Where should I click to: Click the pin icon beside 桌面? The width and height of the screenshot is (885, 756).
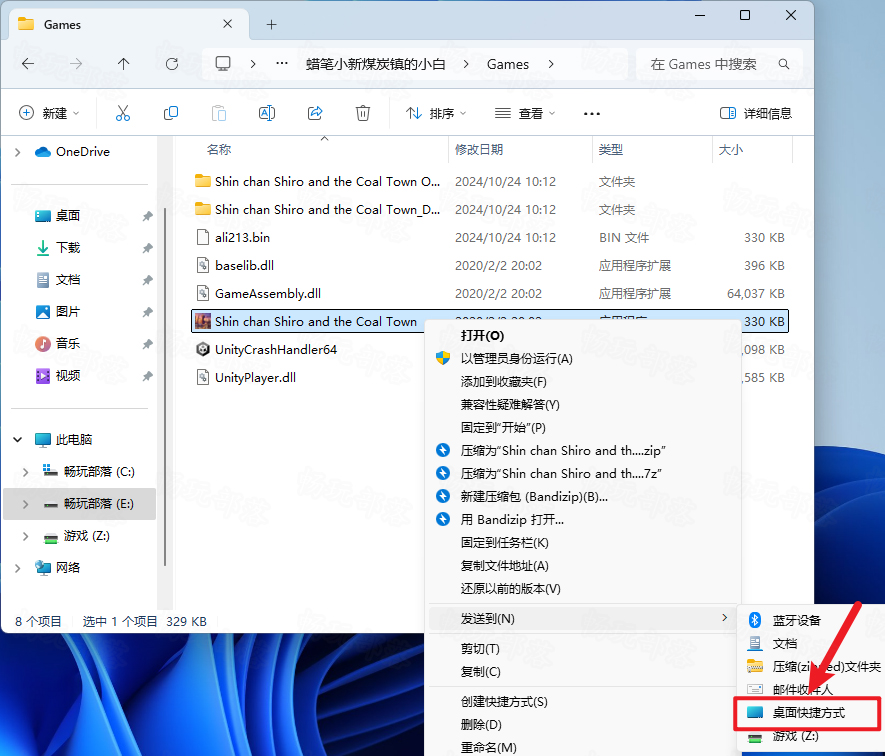click(147, 216)
